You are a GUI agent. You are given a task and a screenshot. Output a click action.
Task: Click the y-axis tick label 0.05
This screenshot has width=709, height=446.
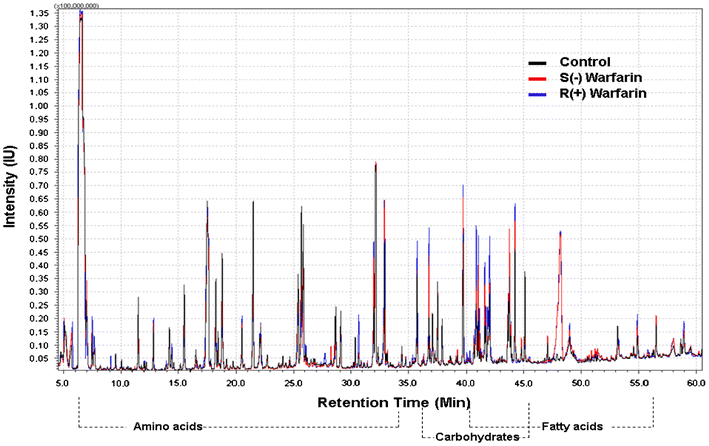coord(39,359)
